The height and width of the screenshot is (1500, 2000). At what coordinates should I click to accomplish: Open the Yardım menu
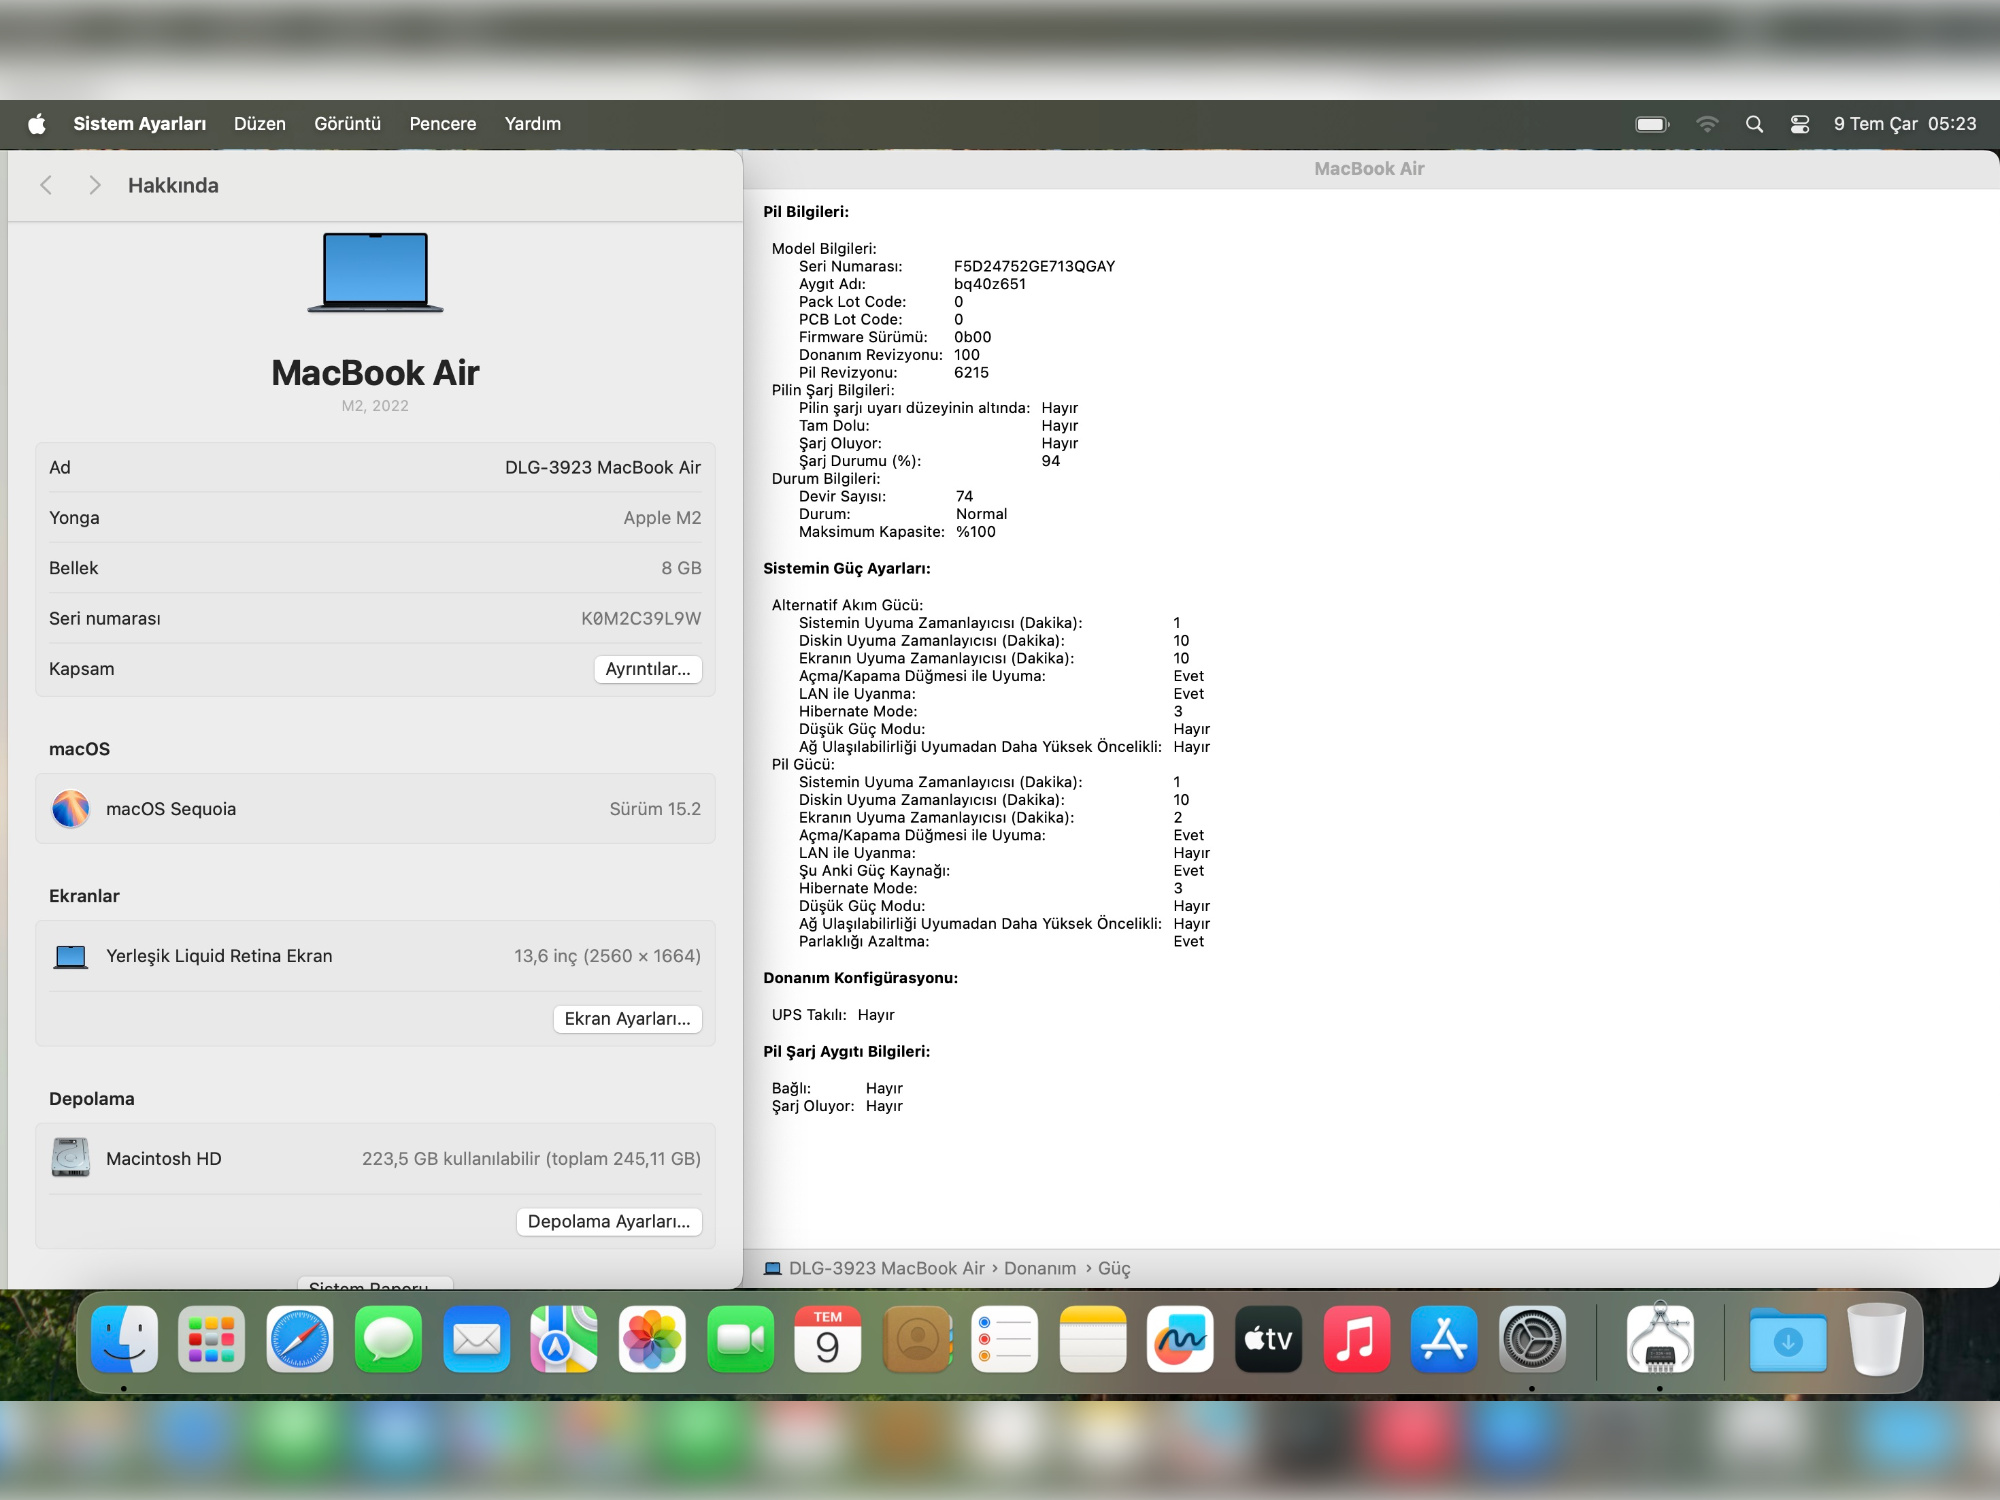[533, 124]
